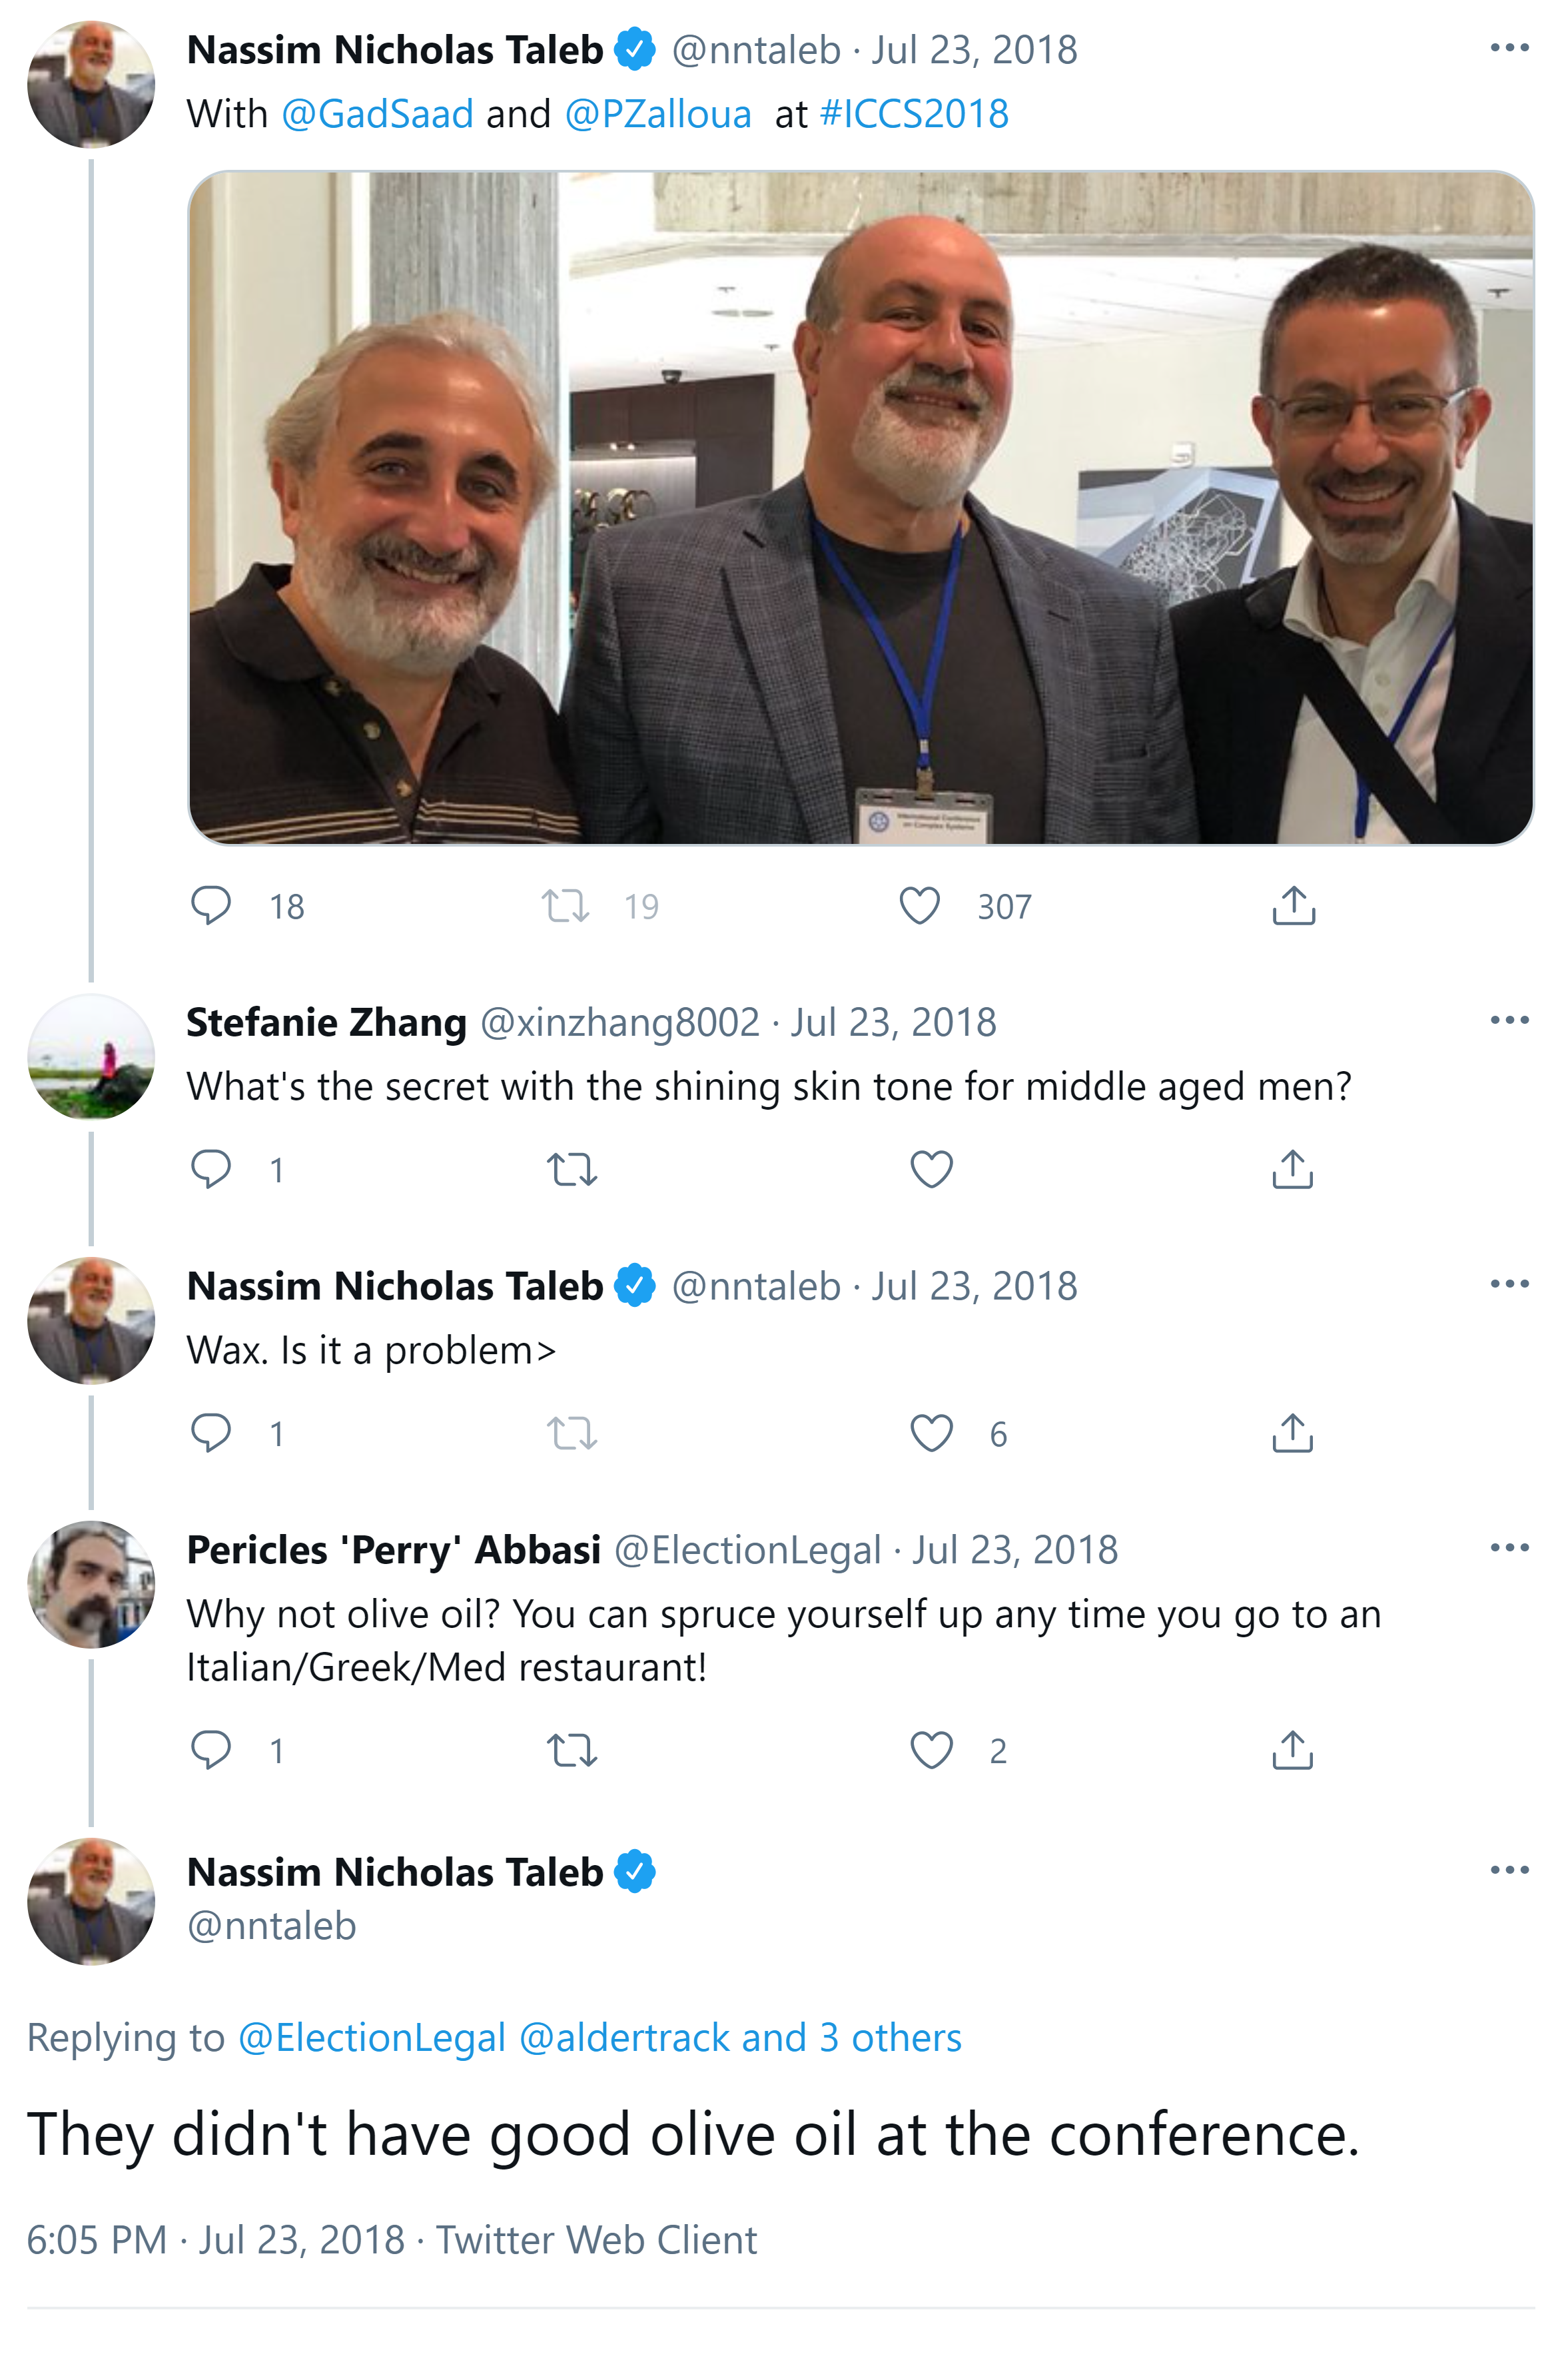
Task: Like Stefanie Zhang's tweet
Action: click(931, 1168)
